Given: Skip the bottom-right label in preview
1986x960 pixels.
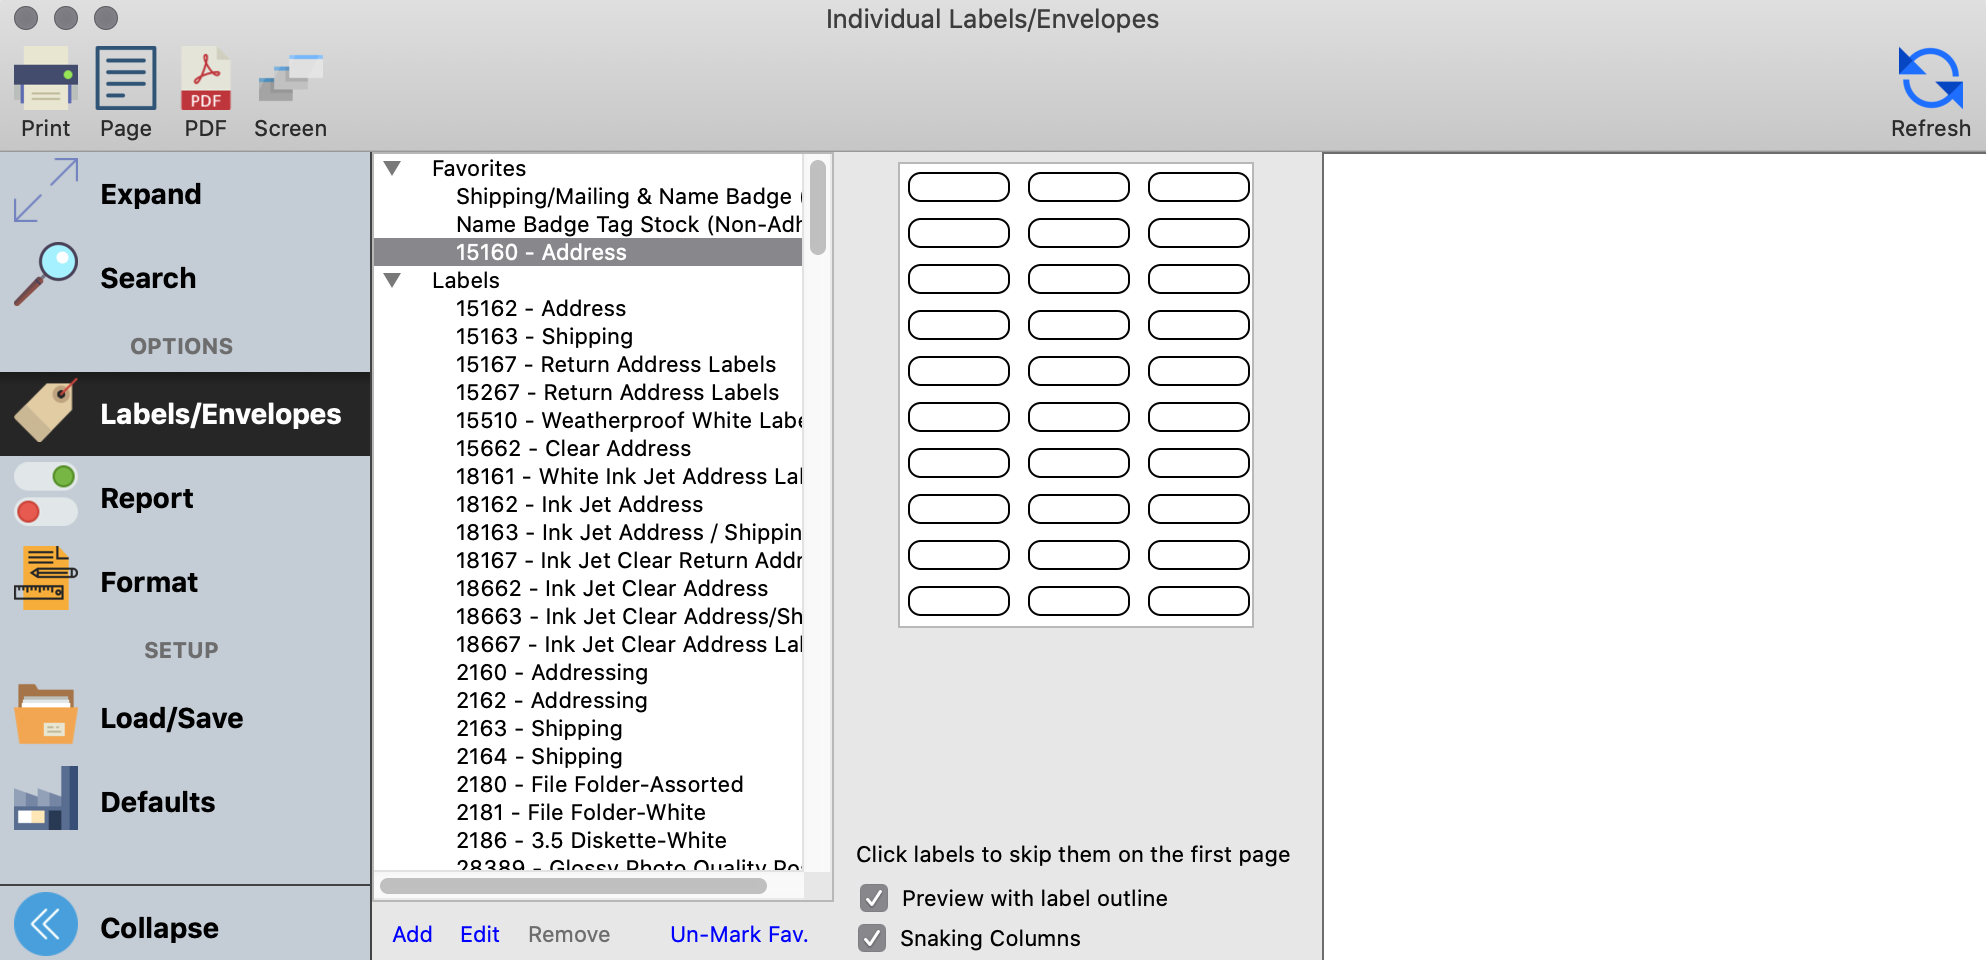Looking at the screenshot, I should tap(1199, 601).
